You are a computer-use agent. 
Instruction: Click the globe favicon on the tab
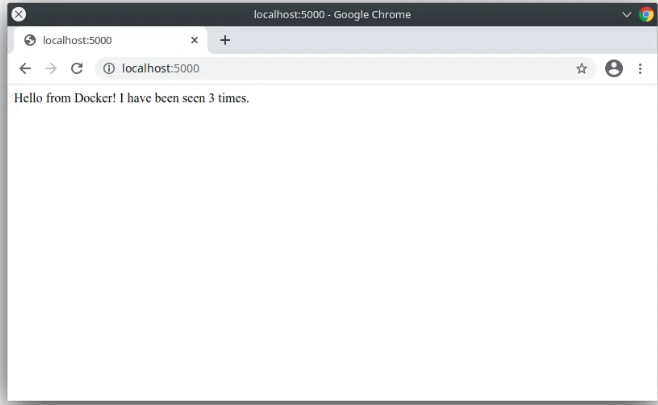tap(30, 40)
